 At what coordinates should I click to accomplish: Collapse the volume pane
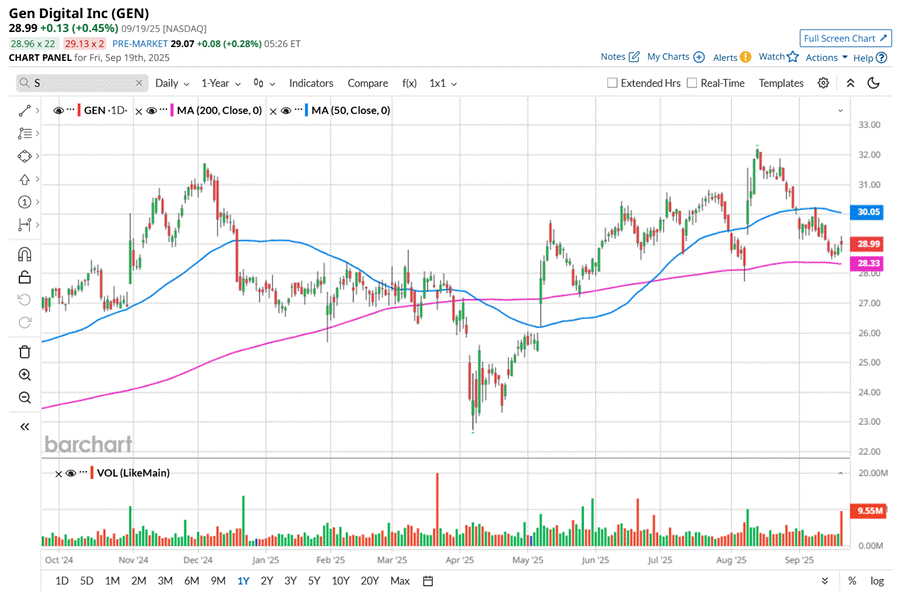[x=840, y=473]
